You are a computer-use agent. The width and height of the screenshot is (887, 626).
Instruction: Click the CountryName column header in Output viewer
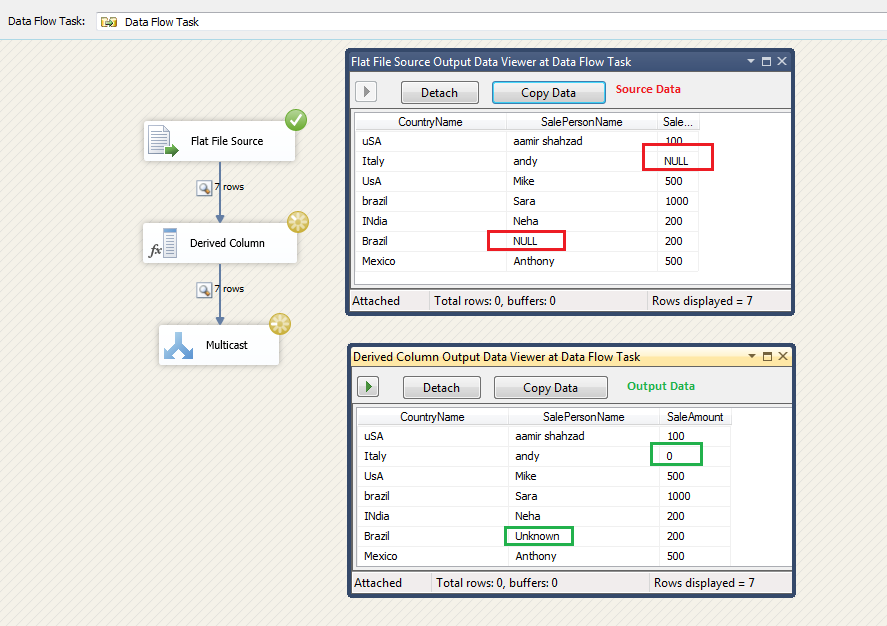(x=430, y=416)
